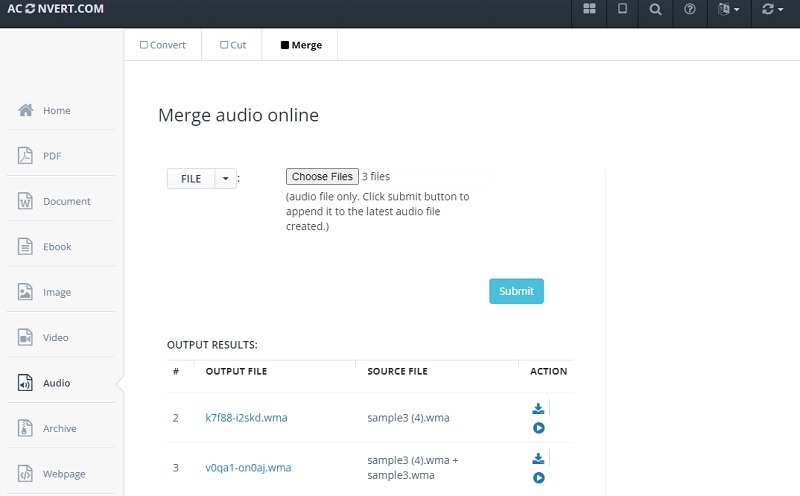Select the Merge option in the top tabs

point(300,45)
